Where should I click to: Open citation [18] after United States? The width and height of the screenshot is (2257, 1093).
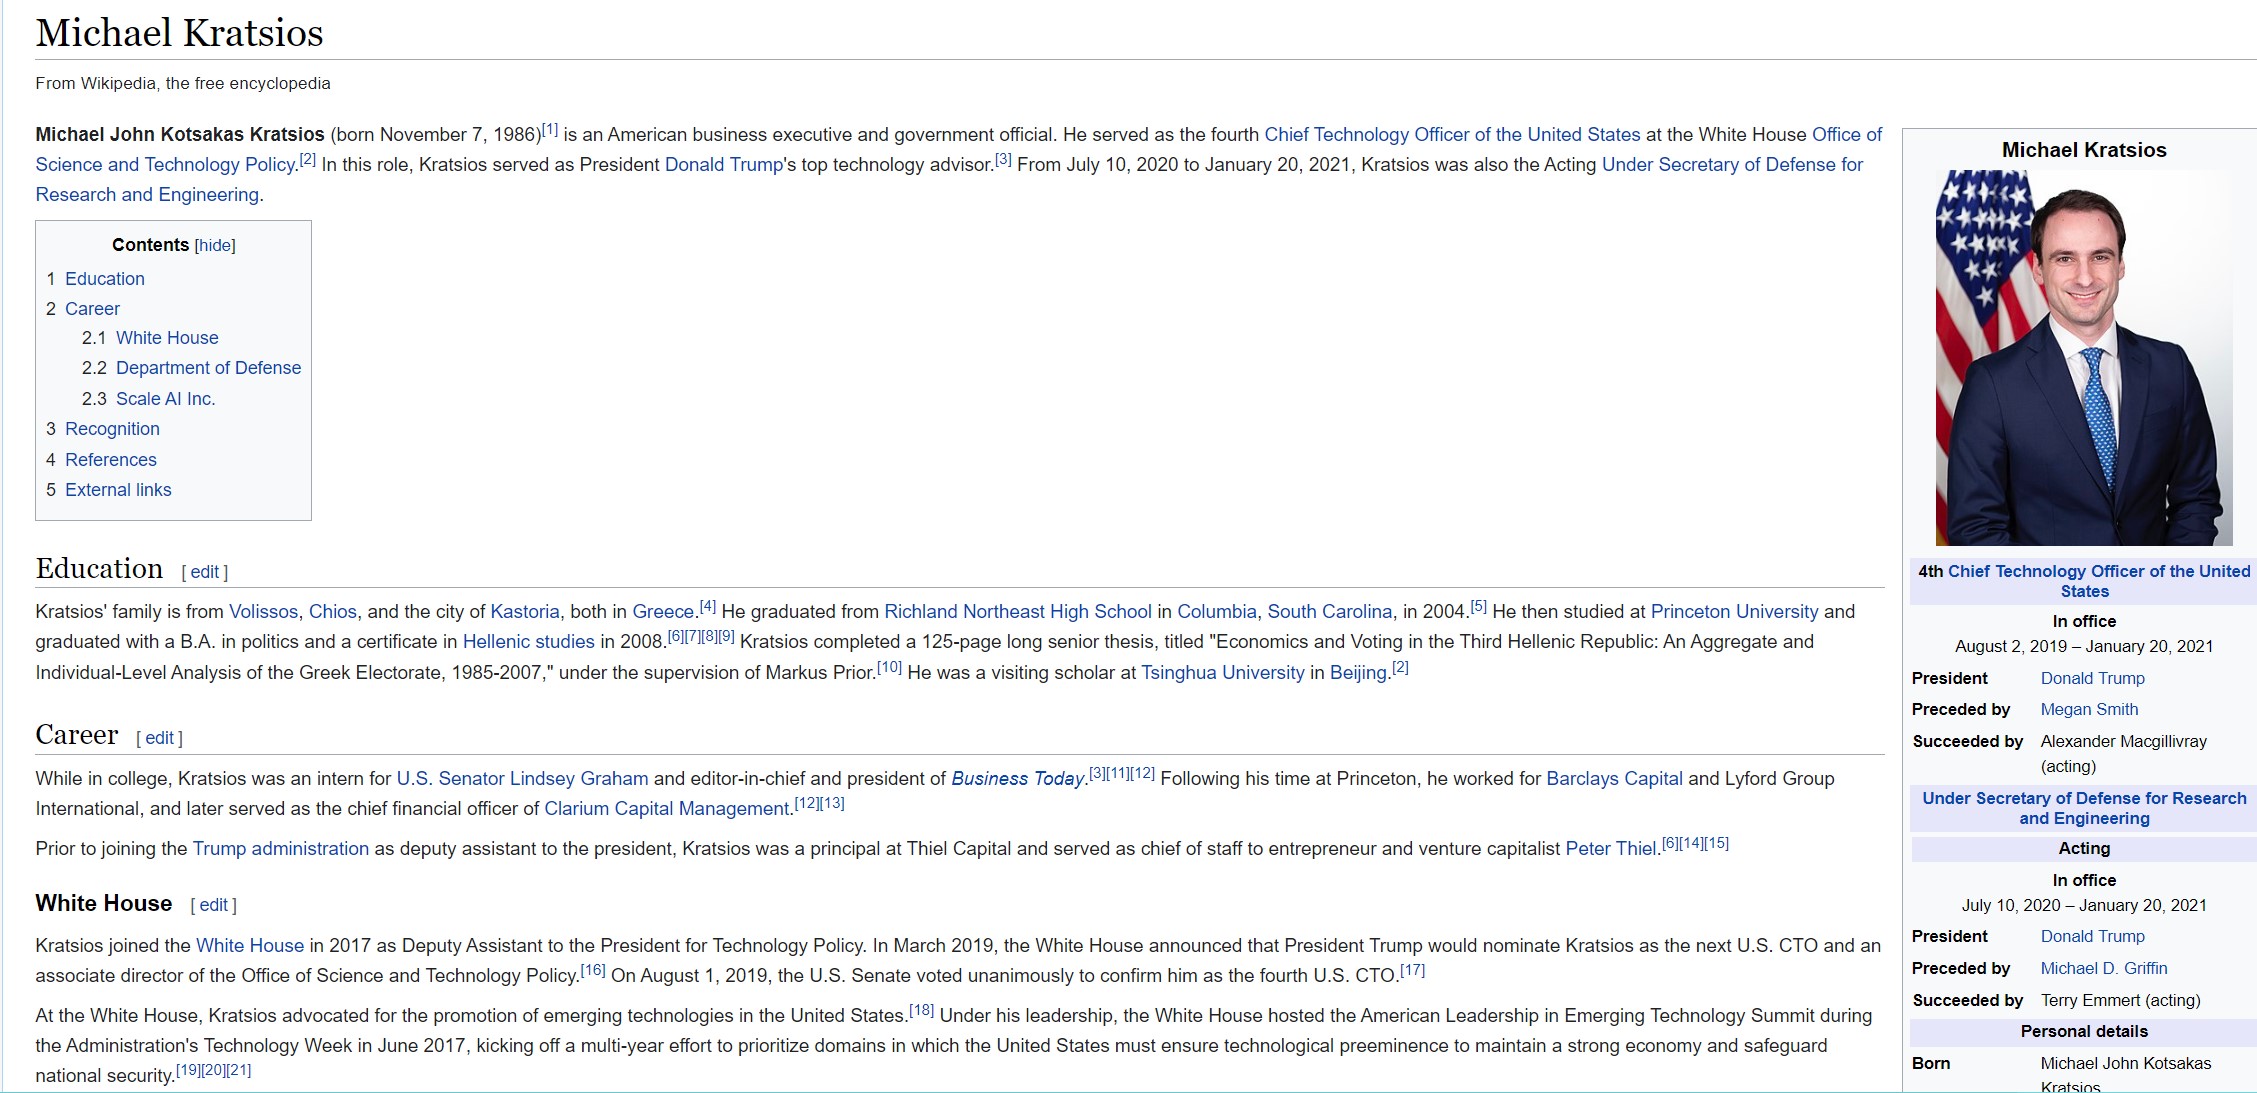tap(922, 1011)
